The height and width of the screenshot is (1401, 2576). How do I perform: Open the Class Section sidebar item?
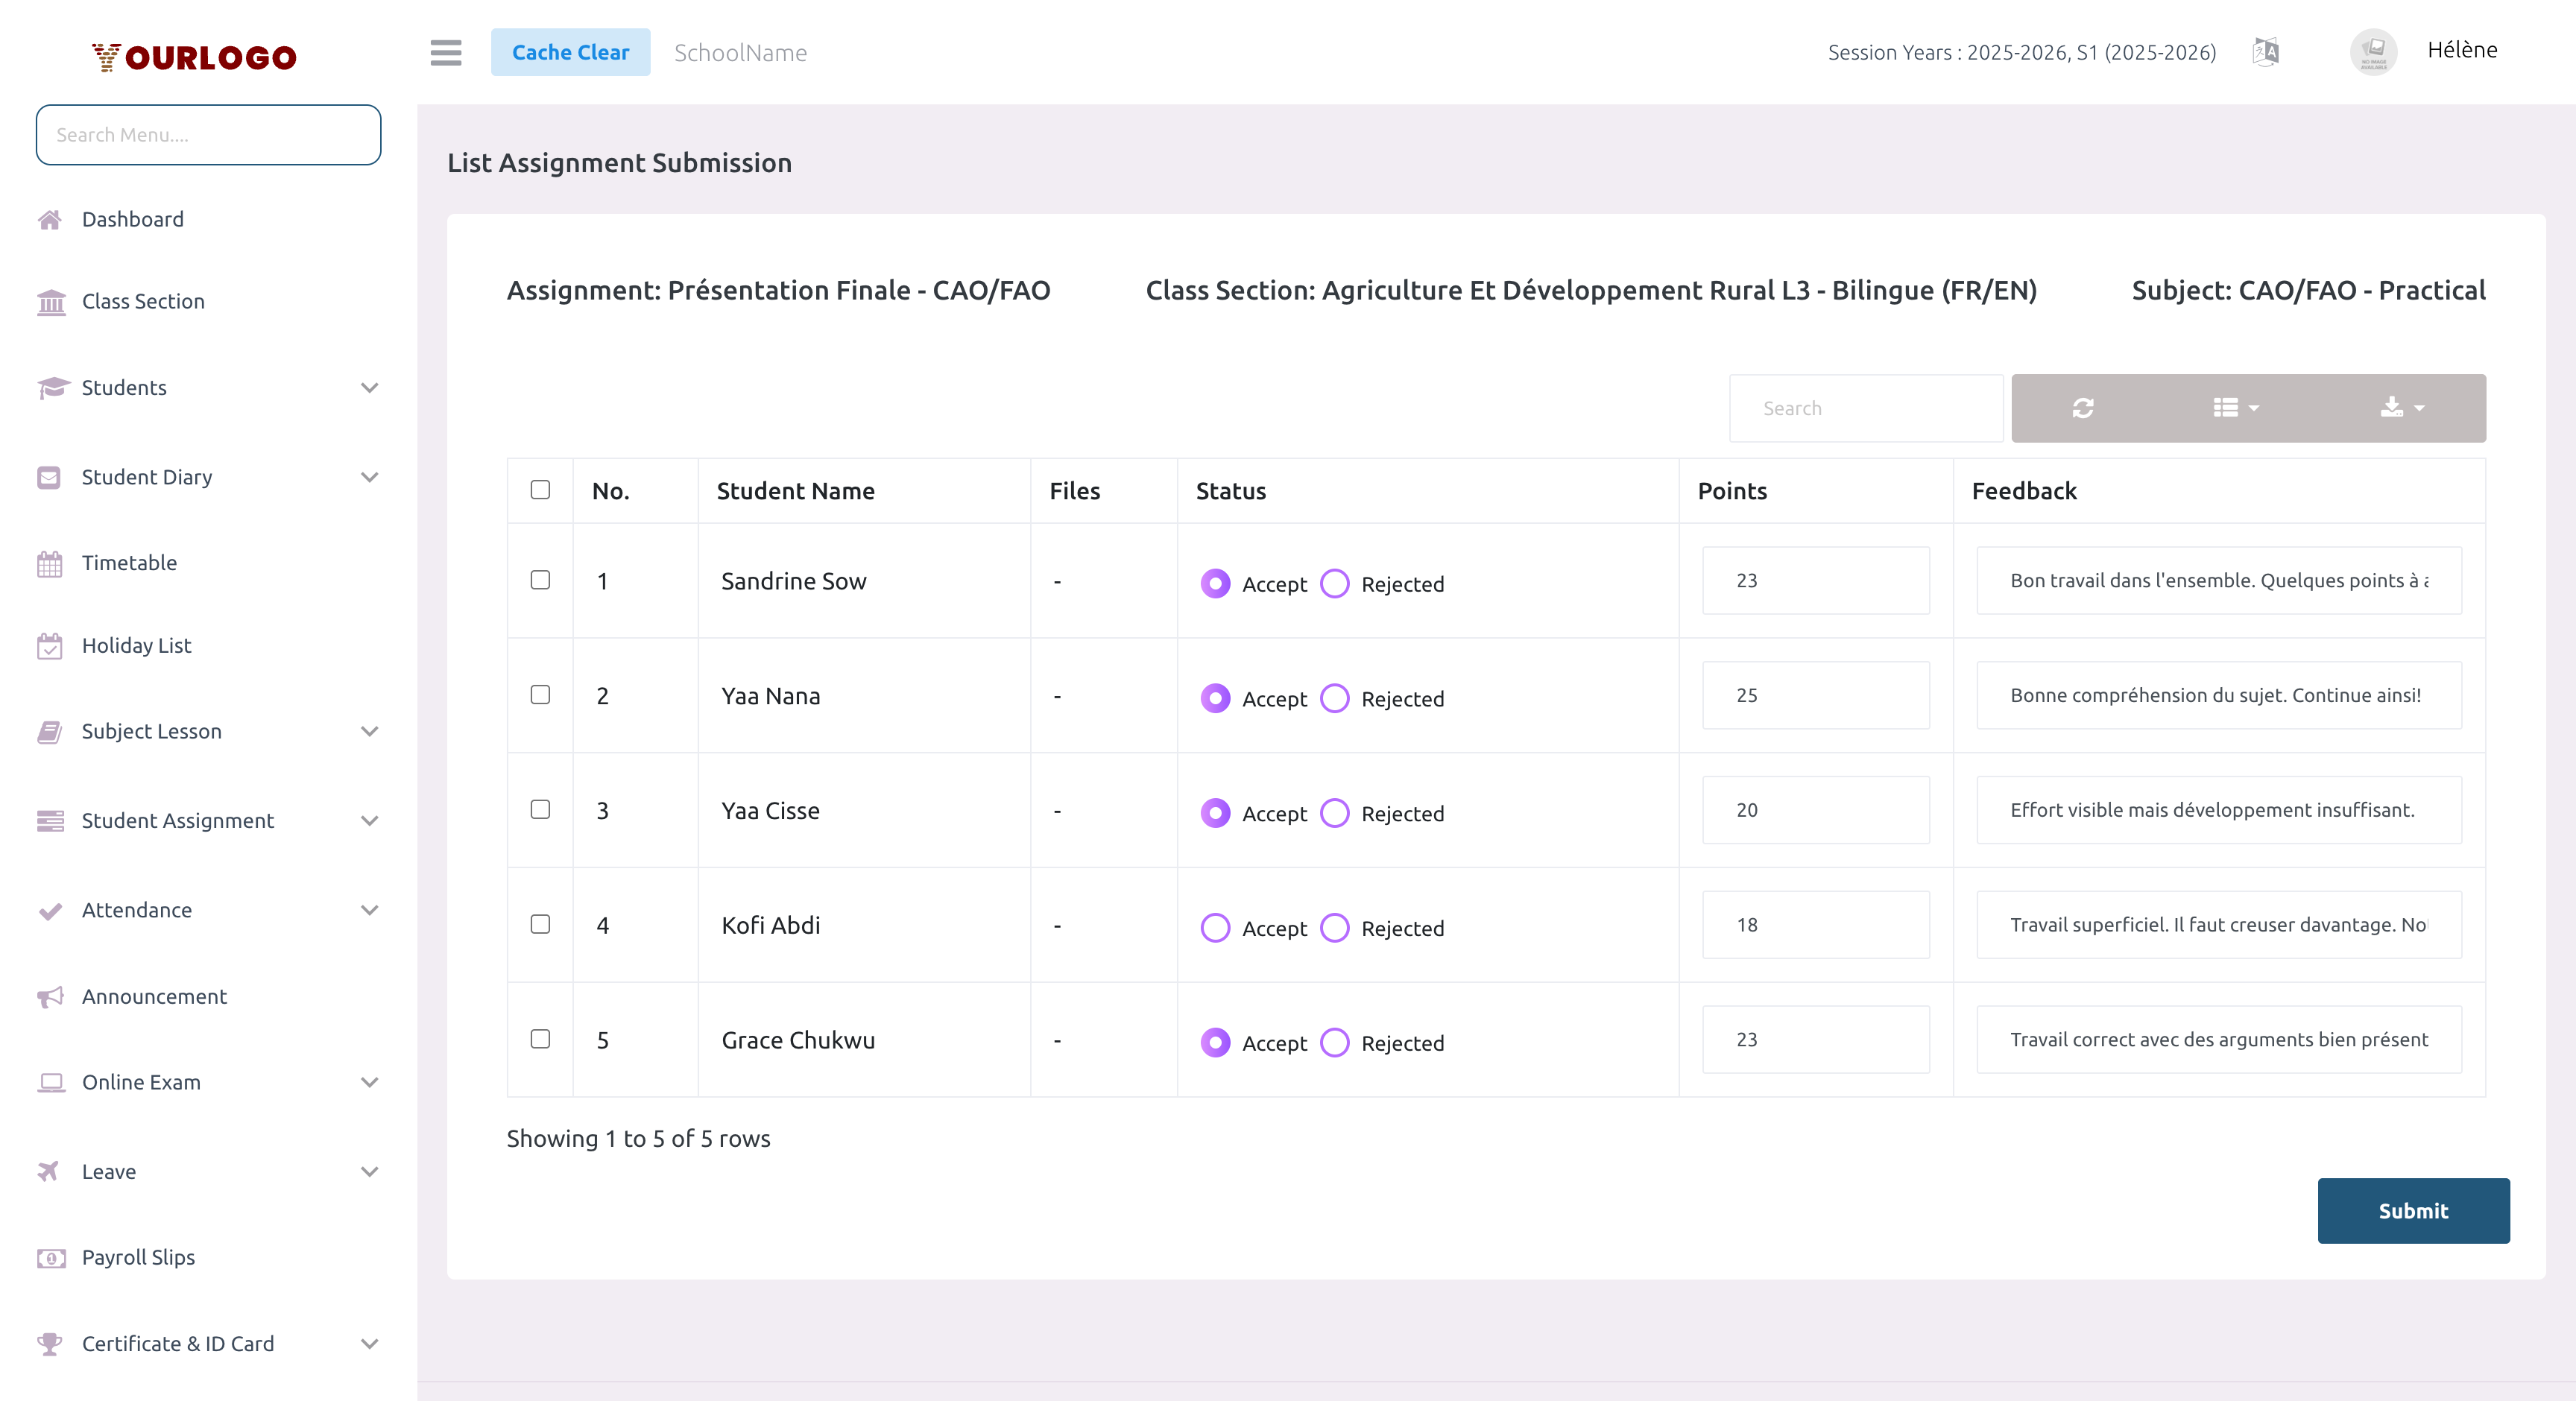click(143, 301)
